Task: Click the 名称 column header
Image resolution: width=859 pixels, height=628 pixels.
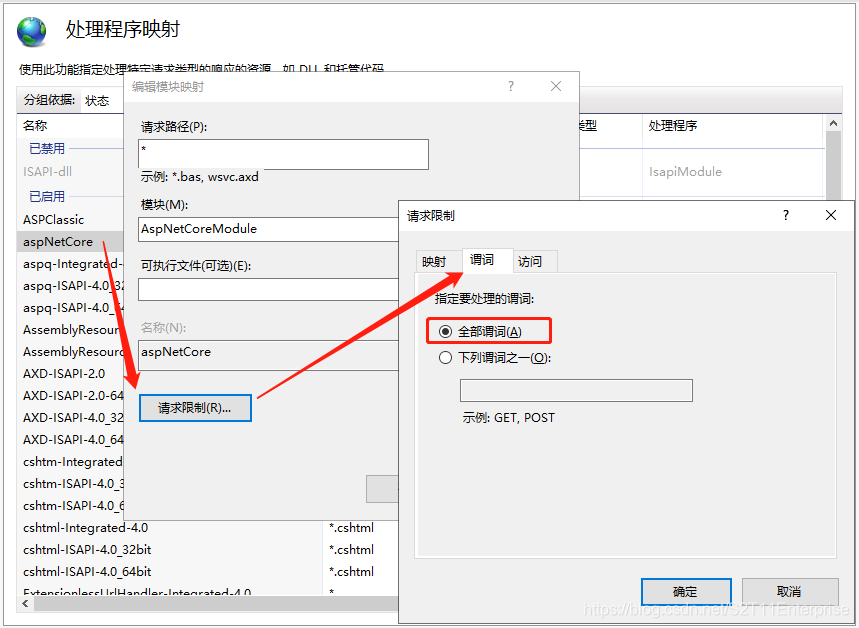Action: [36, 125]
